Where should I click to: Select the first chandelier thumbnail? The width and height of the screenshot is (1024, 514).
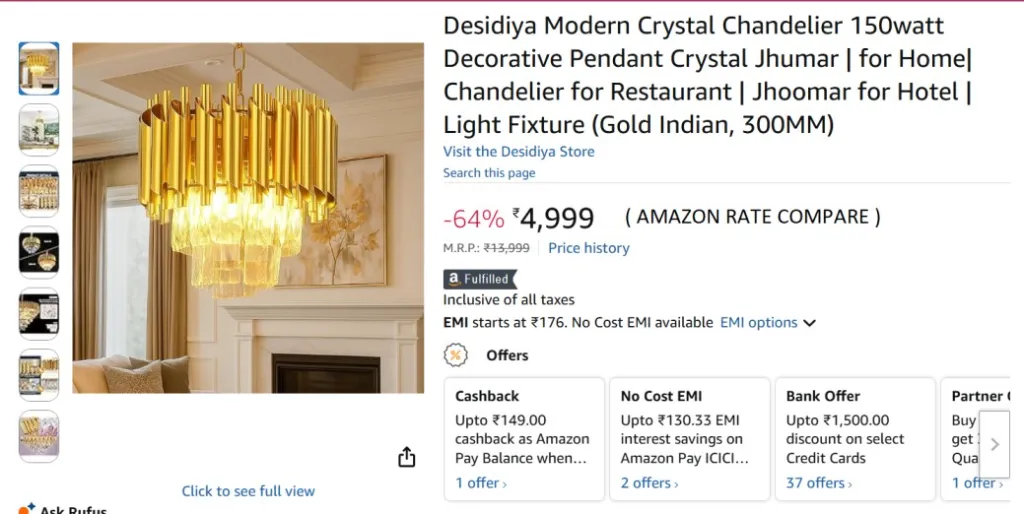click(x=39, y=68)
